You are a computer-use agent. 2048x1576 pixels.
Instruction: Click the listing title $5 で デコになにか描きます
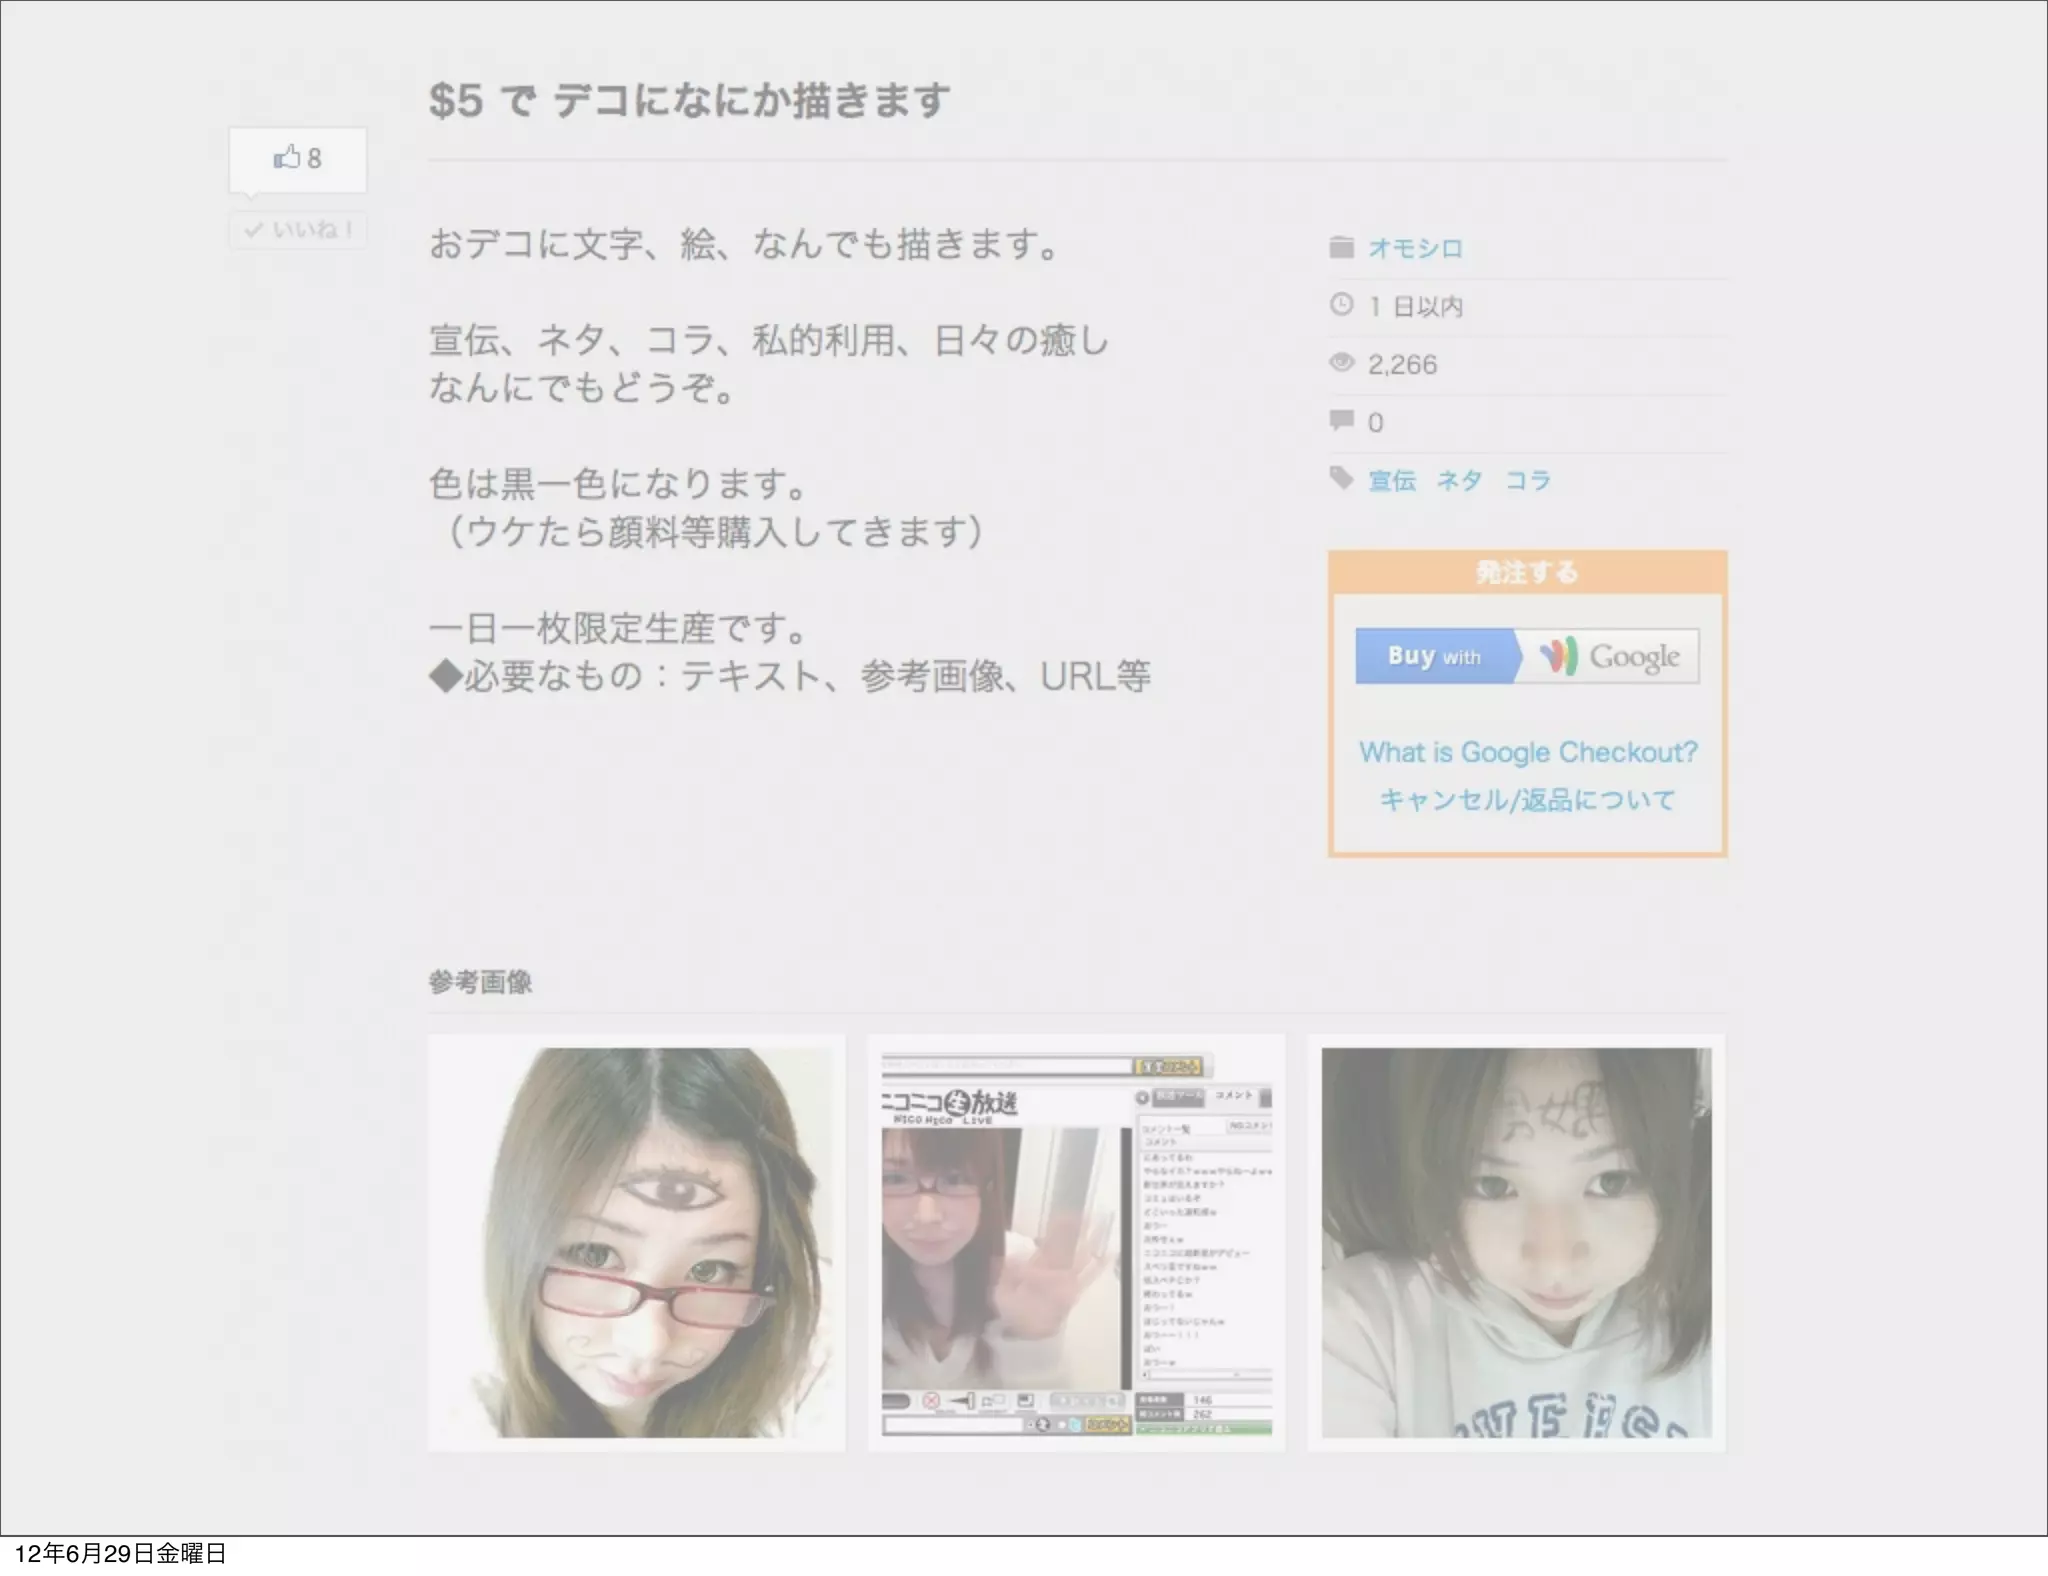(689, 101)
